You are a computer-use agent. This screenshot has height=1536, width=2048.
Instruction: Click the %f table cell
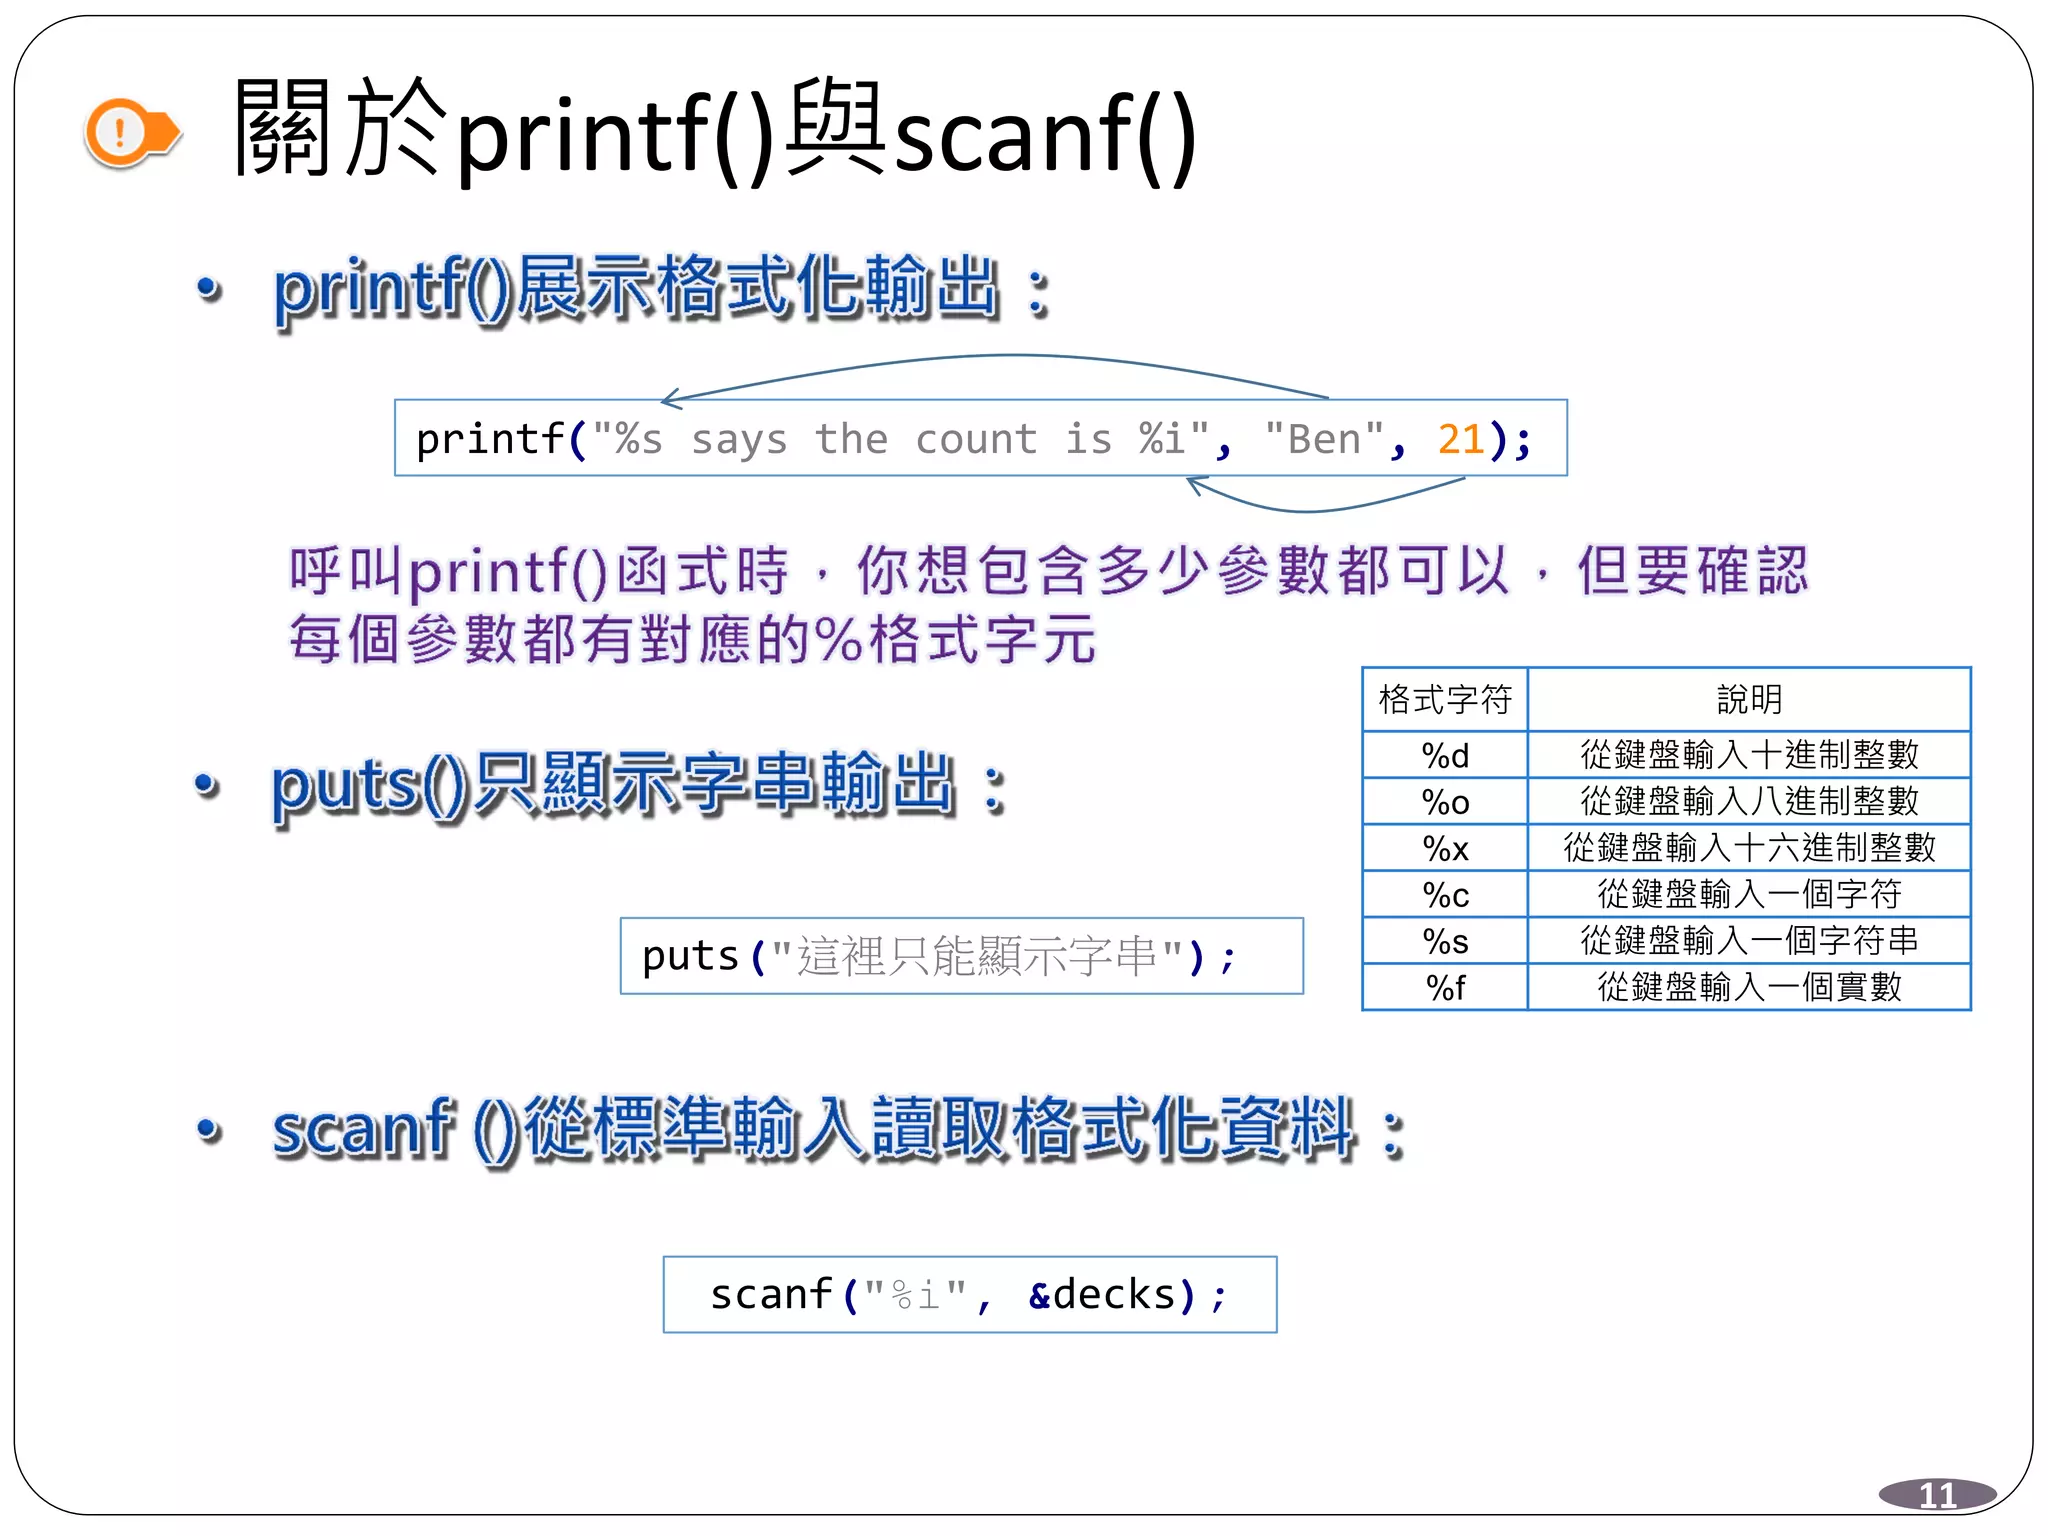pos(1445,987)
